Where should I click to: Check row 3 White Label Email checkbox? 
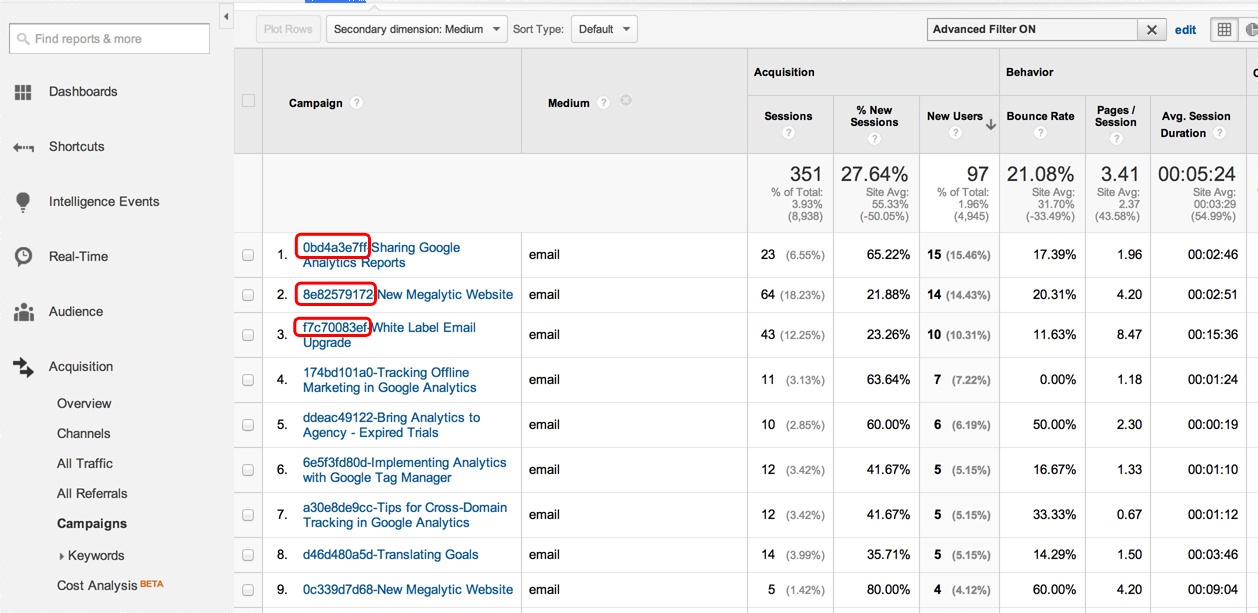tap(248, 335)
